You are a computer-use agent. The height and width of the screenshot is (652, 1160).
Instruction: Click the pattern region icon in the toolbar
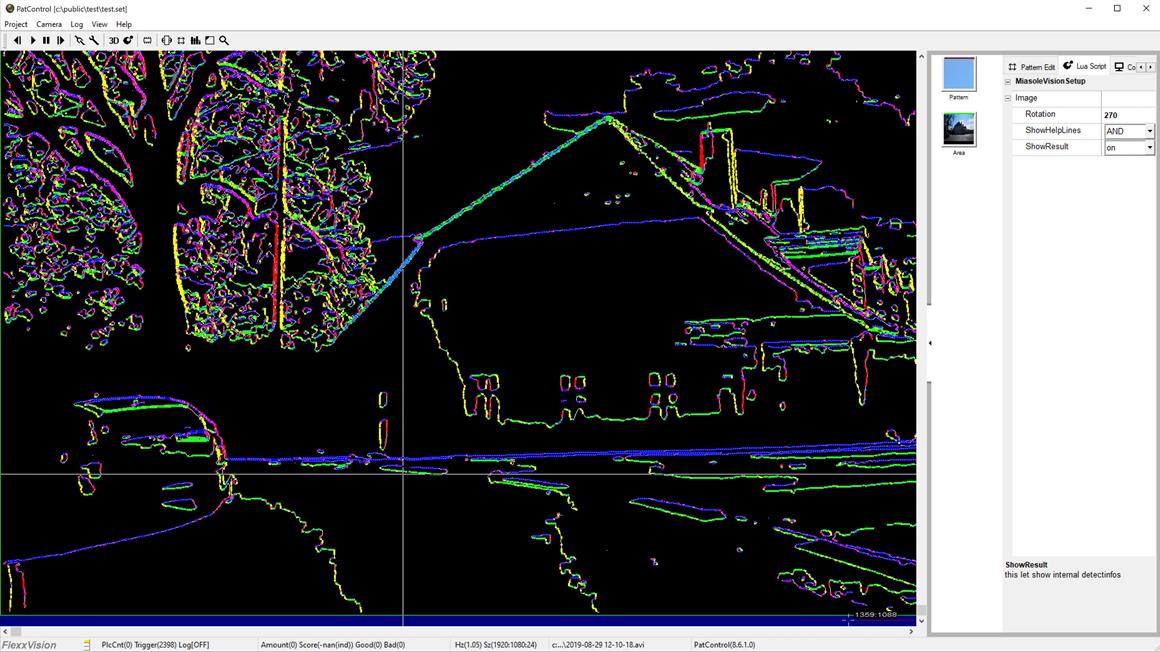(x=181, y=41)
